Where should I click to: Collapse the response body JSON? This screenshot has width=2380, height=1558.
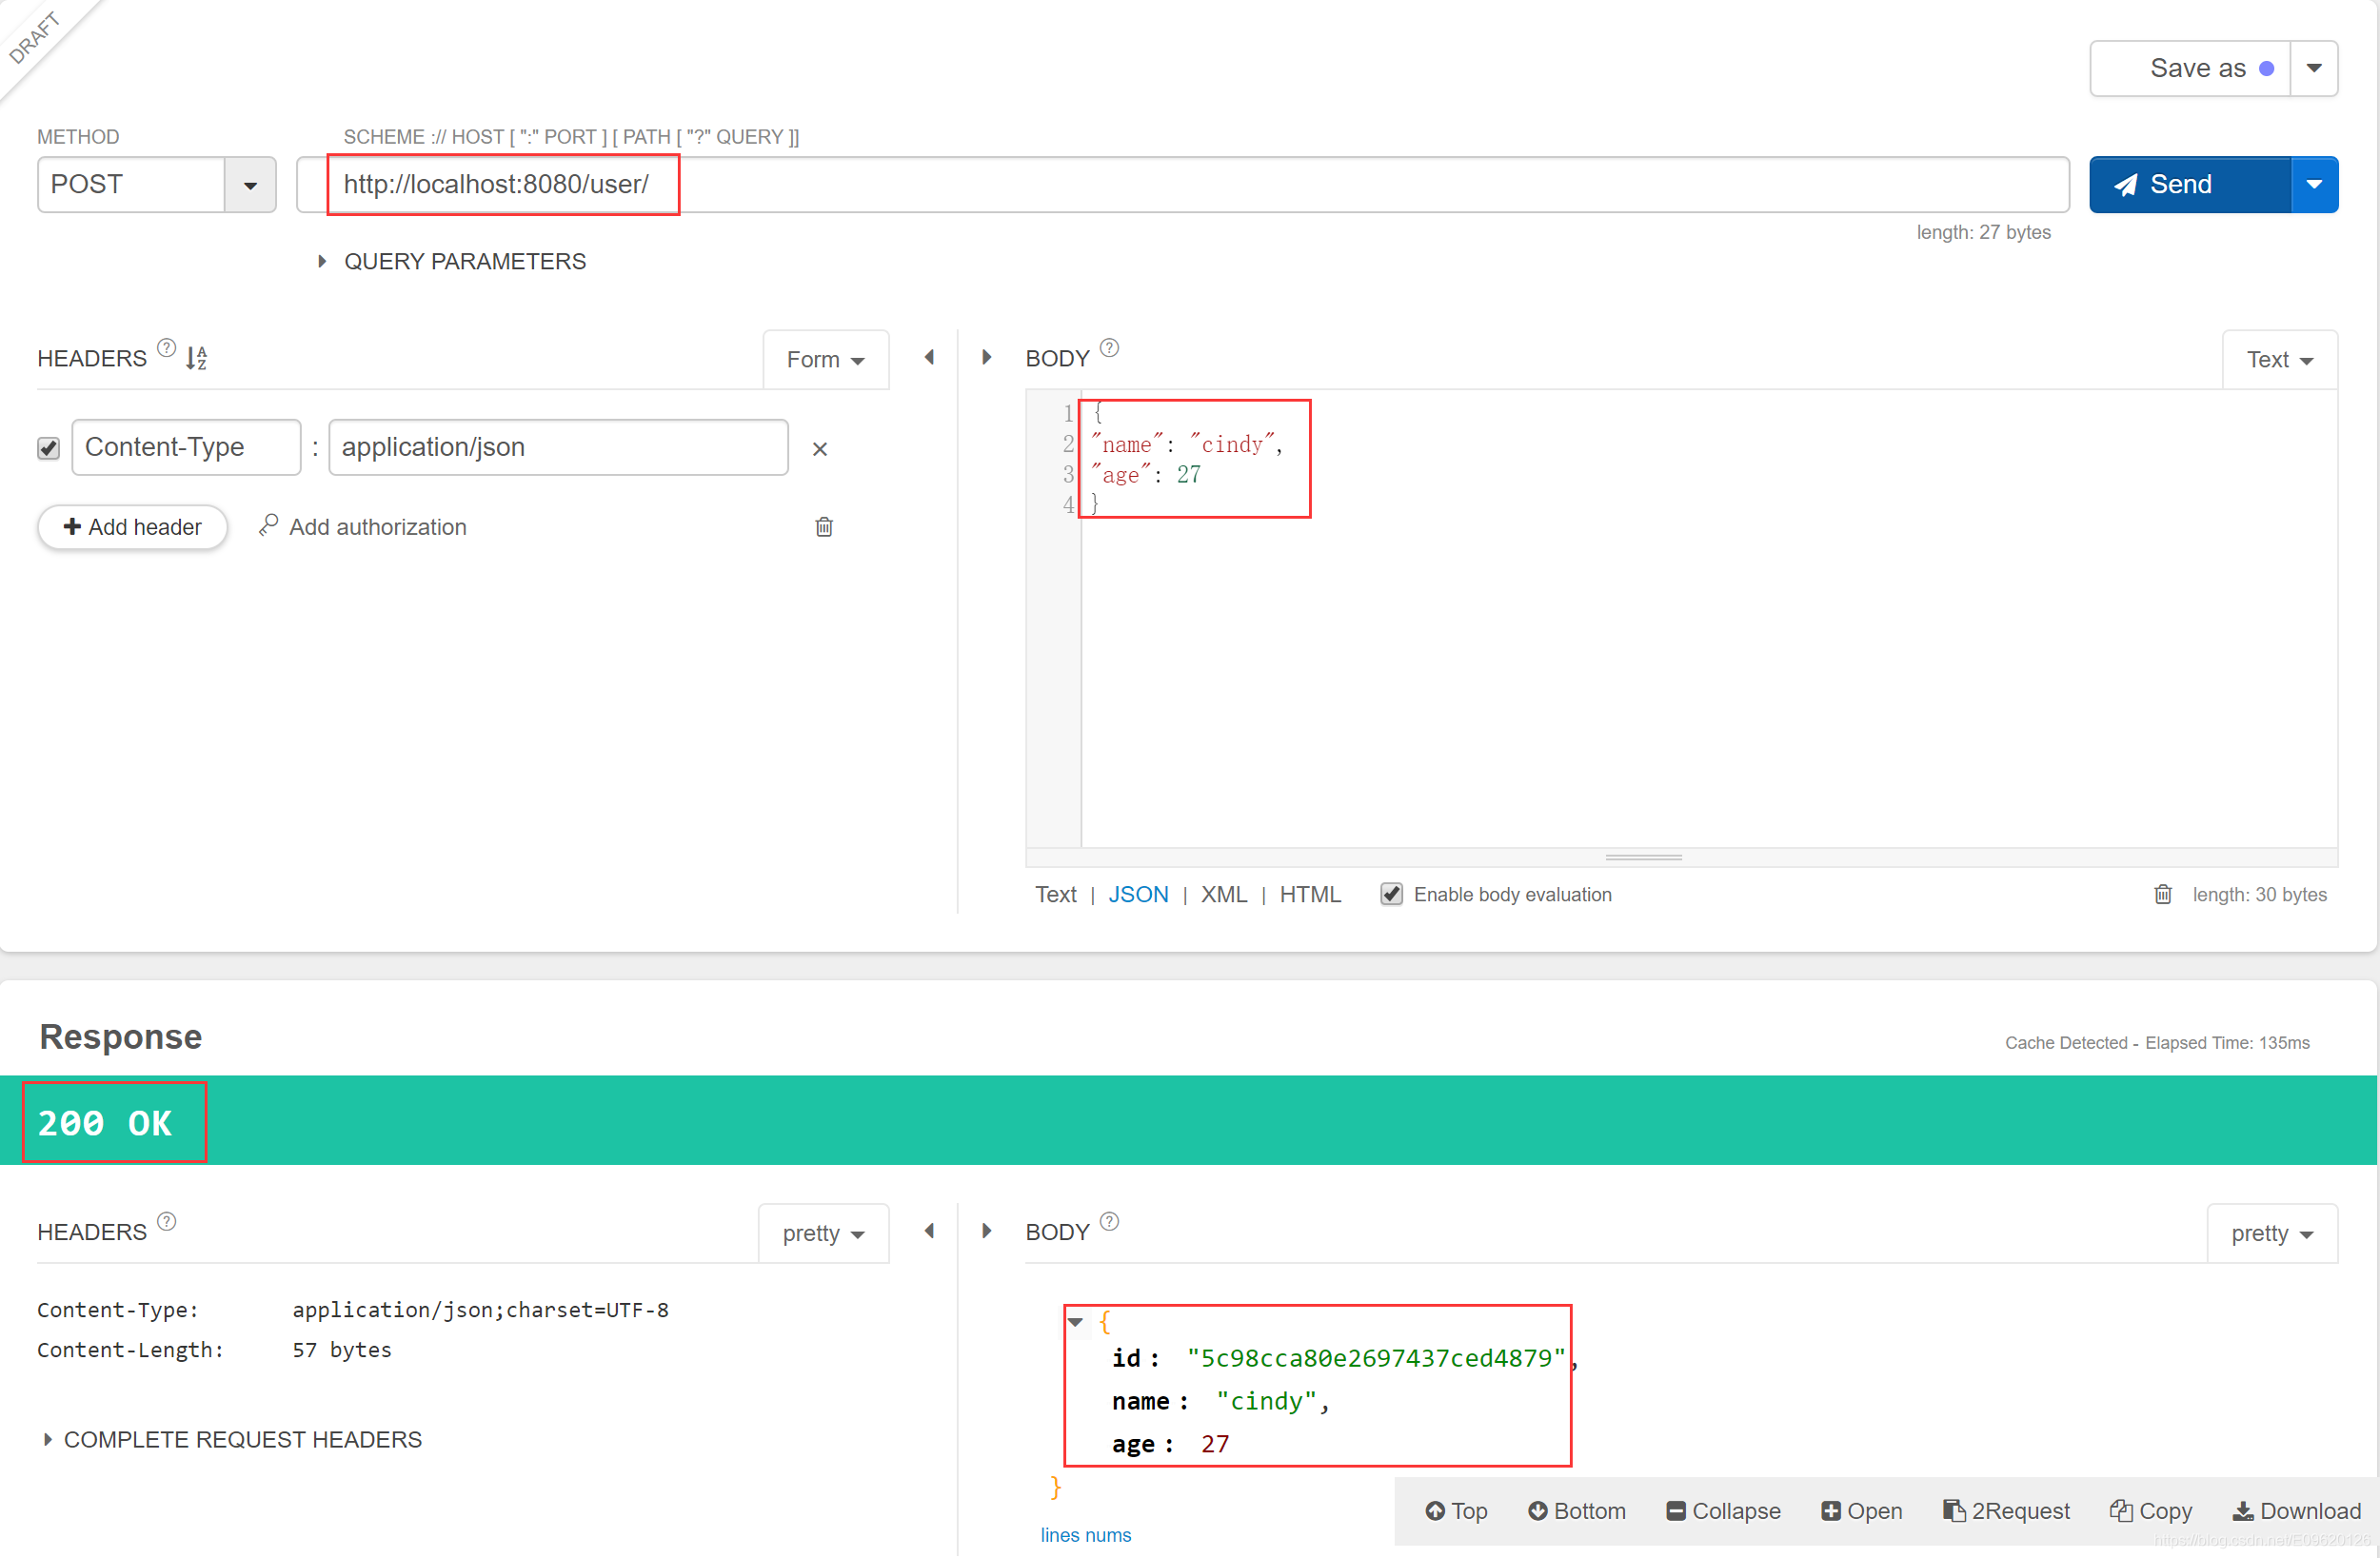pos(1723,1510)
